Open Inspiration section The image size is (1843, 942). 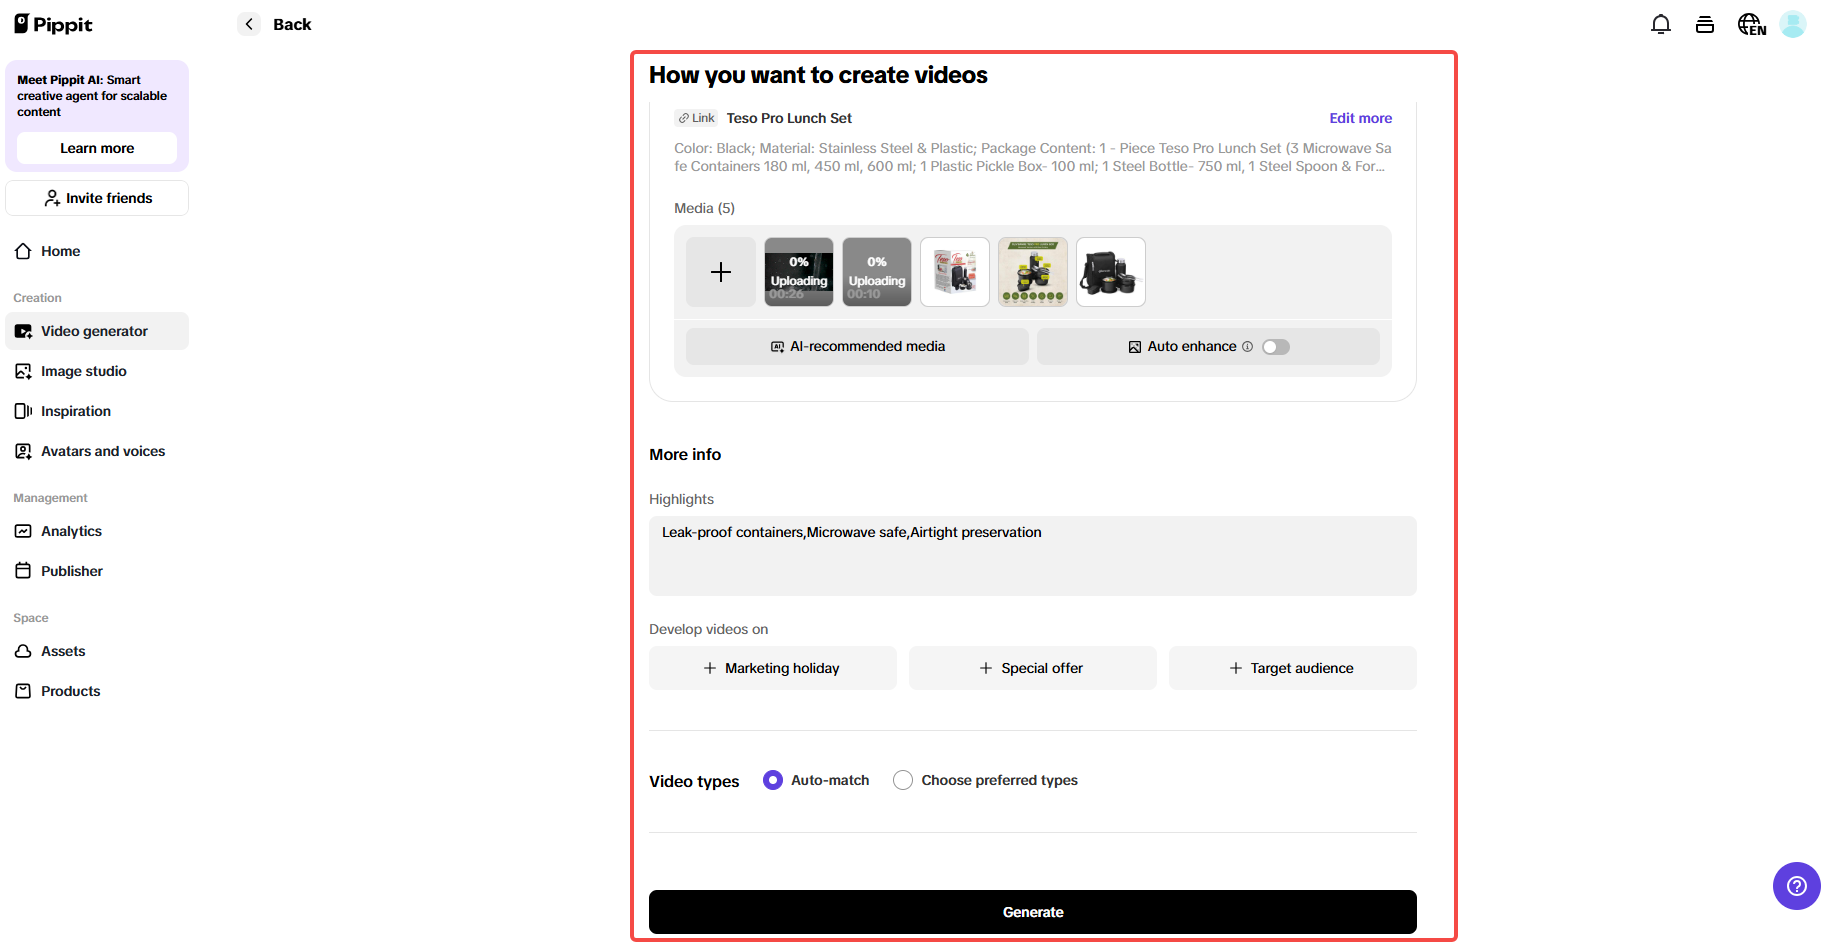97,411
